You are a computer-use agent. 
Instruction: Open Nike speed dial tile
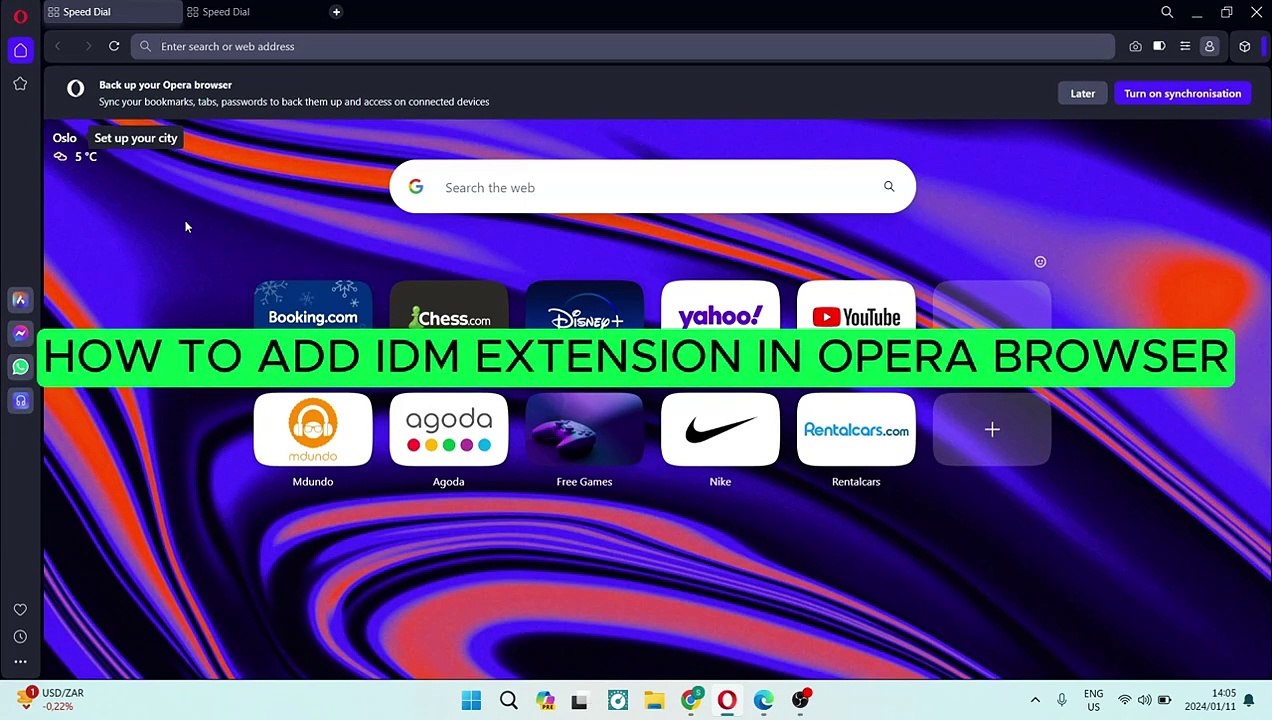pos(720,430)
